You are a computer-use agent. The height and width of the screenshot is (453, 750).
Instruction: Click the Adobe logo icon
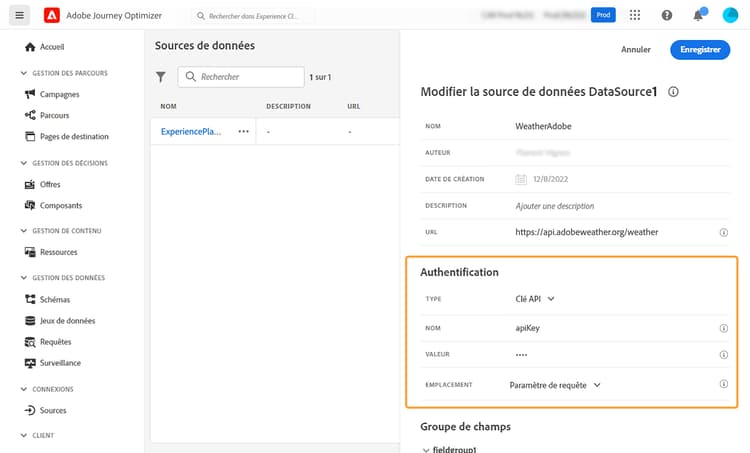tap(52, 15)
